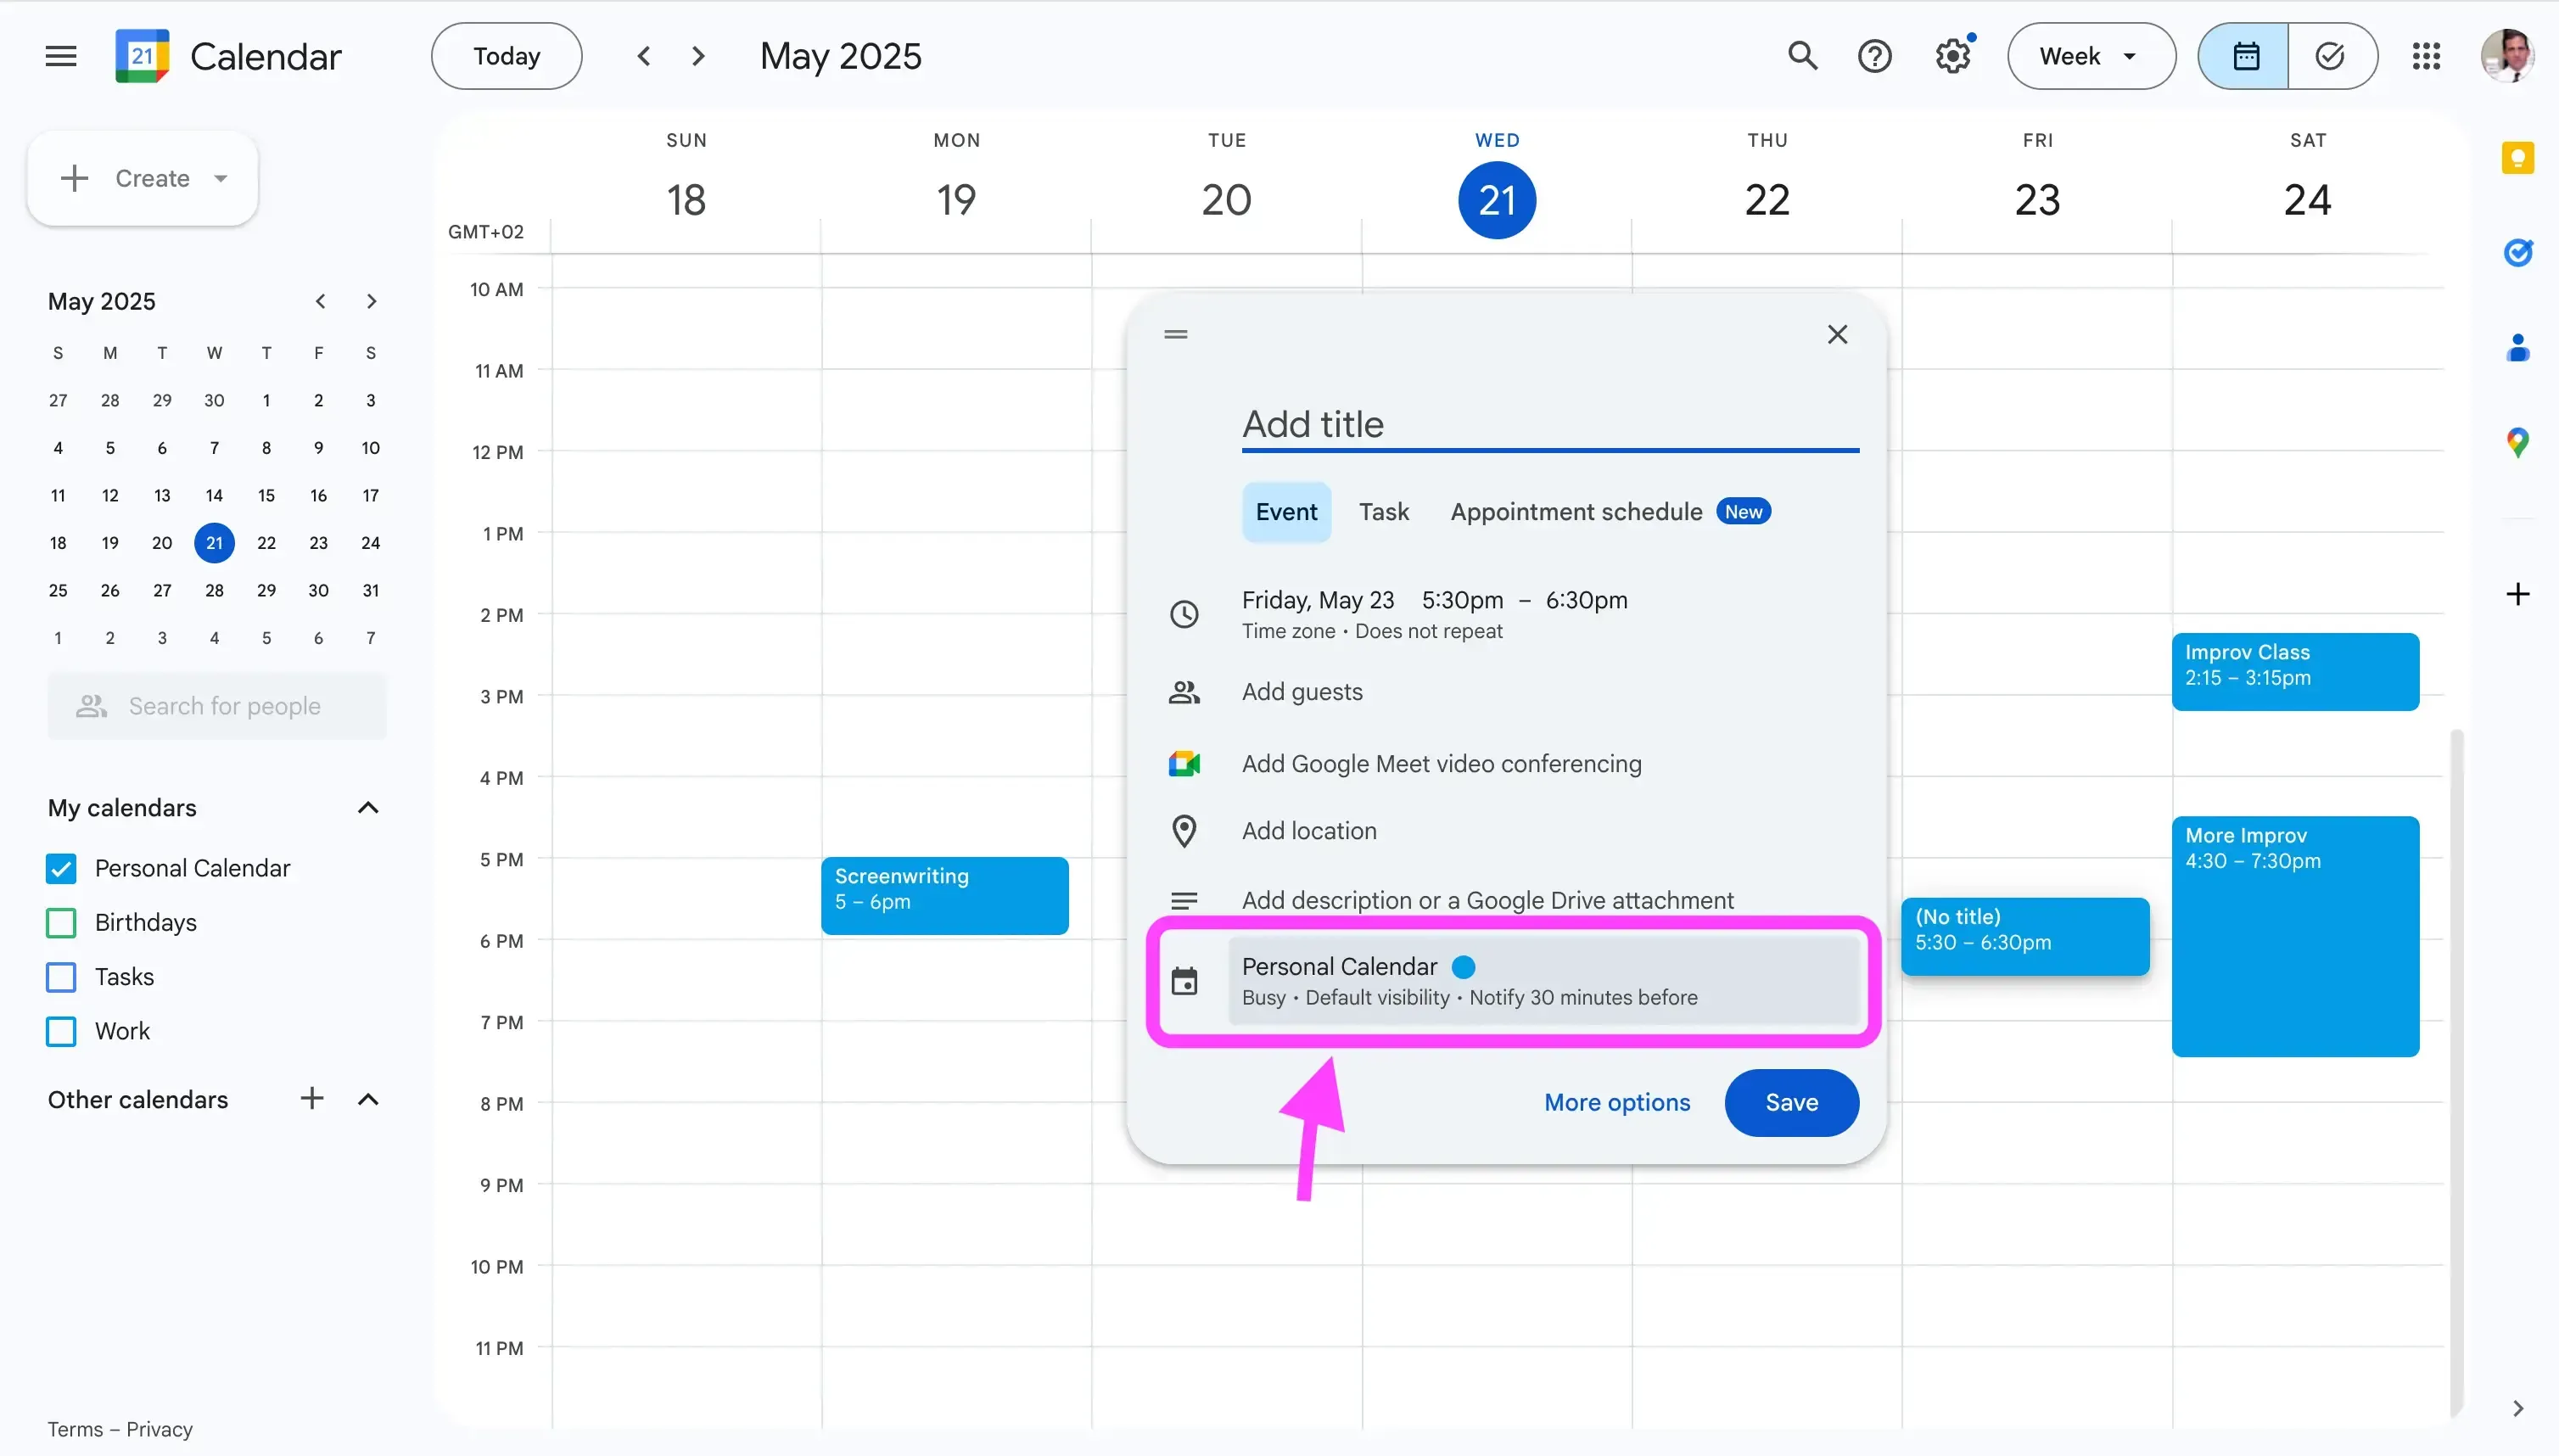Open the Tasks side panel
This screenshot has width=2559, height=1456.
tap(2518, 252)
